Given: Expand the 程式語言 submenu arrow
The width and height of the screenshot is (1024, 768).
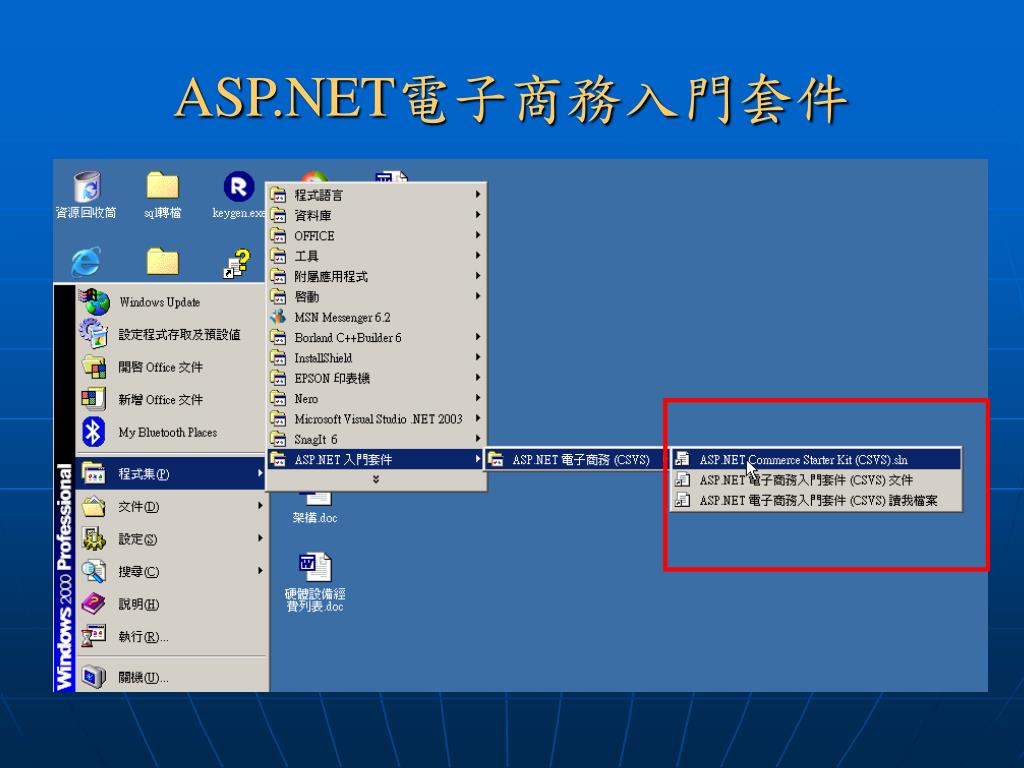Looking at the screenshot, I should coord(478,195).
